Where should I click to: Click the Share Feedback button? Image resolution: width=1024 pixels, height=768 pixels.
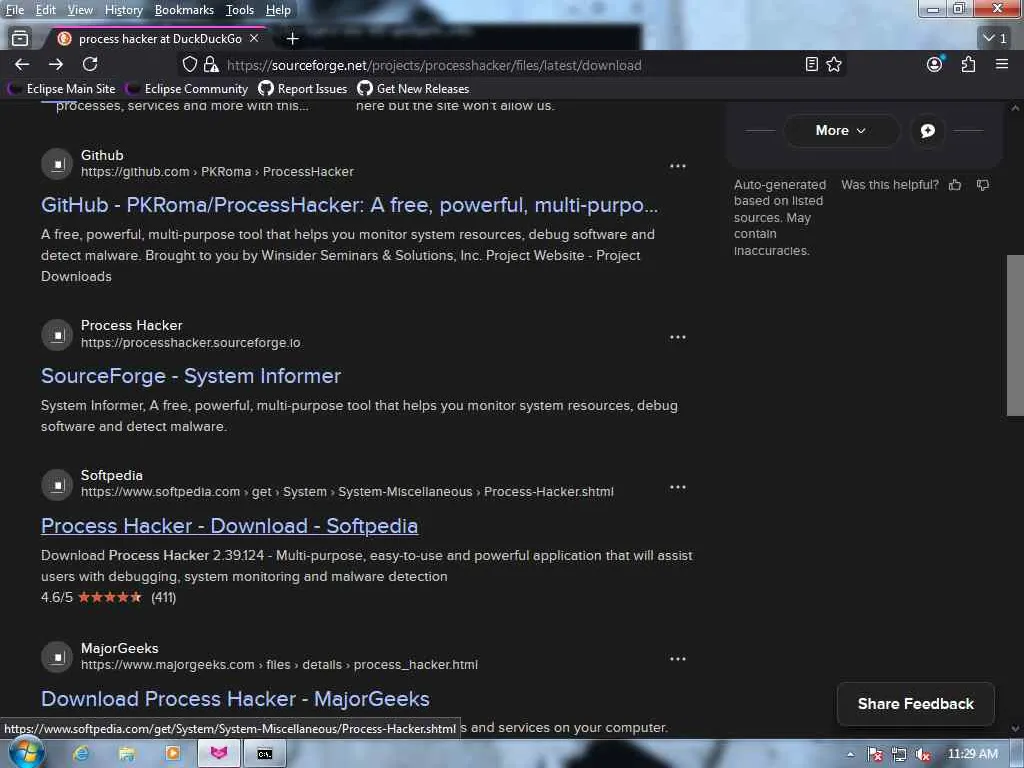[916, 704]
